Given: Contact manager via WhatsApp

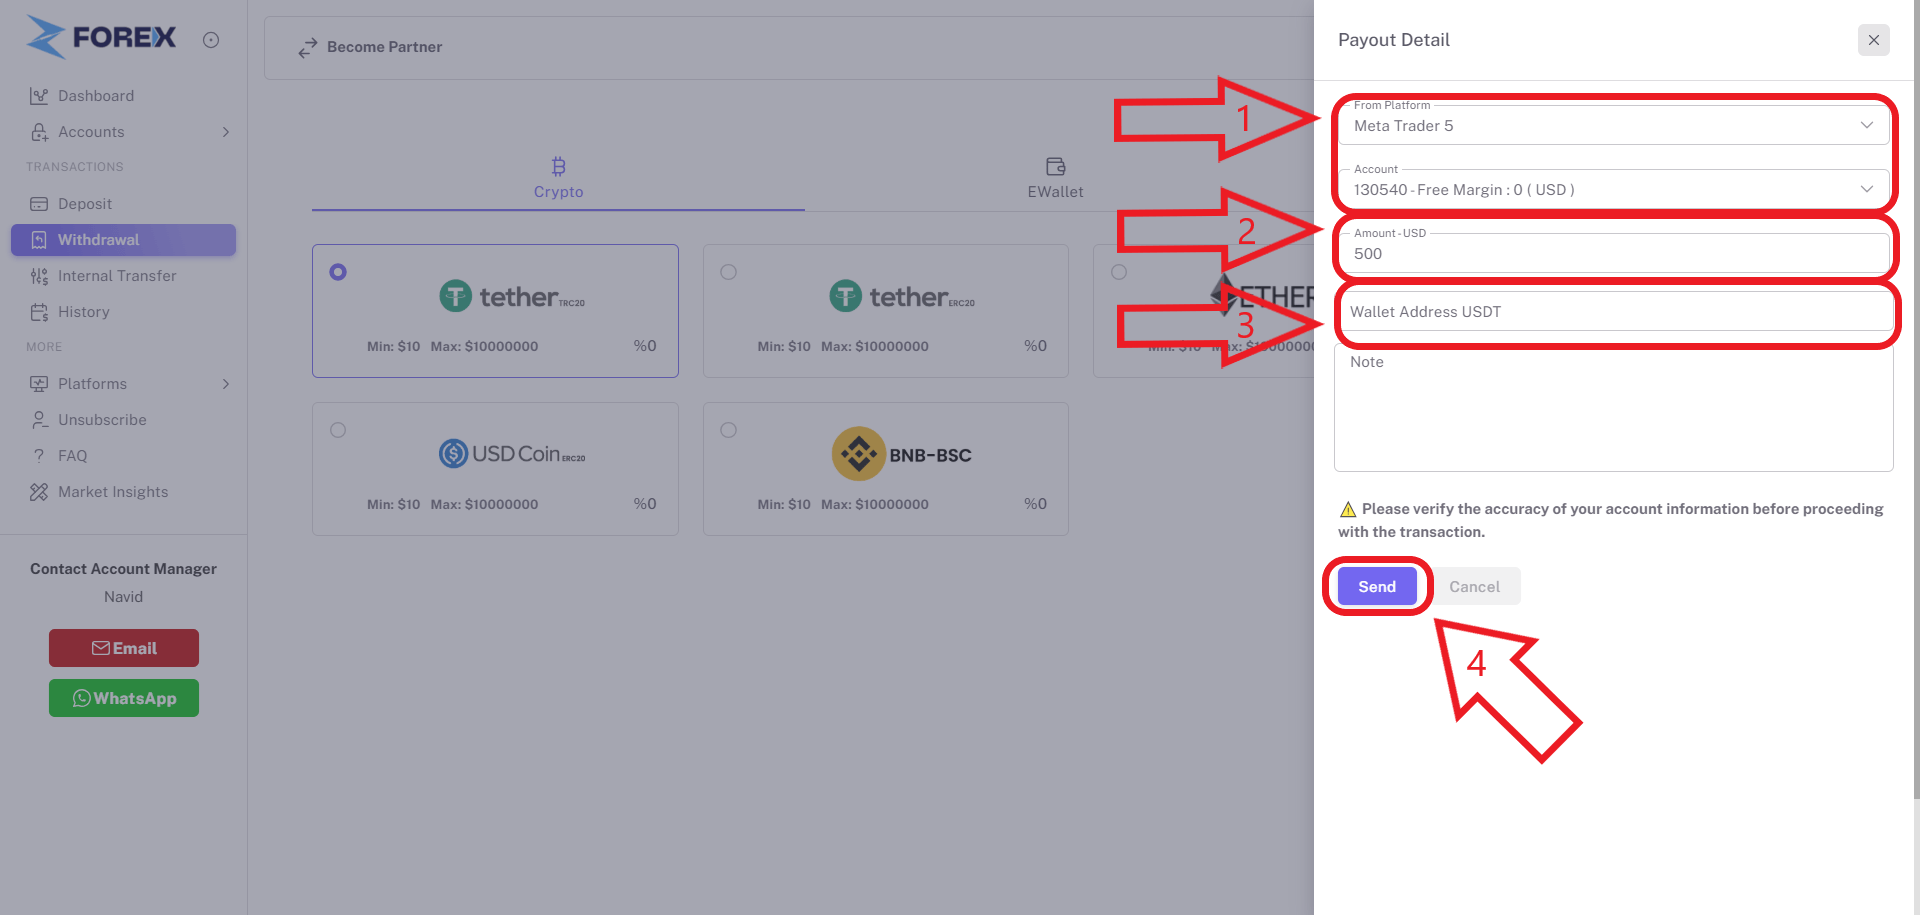Looking at the screenshot, I should tap(124, 698).
